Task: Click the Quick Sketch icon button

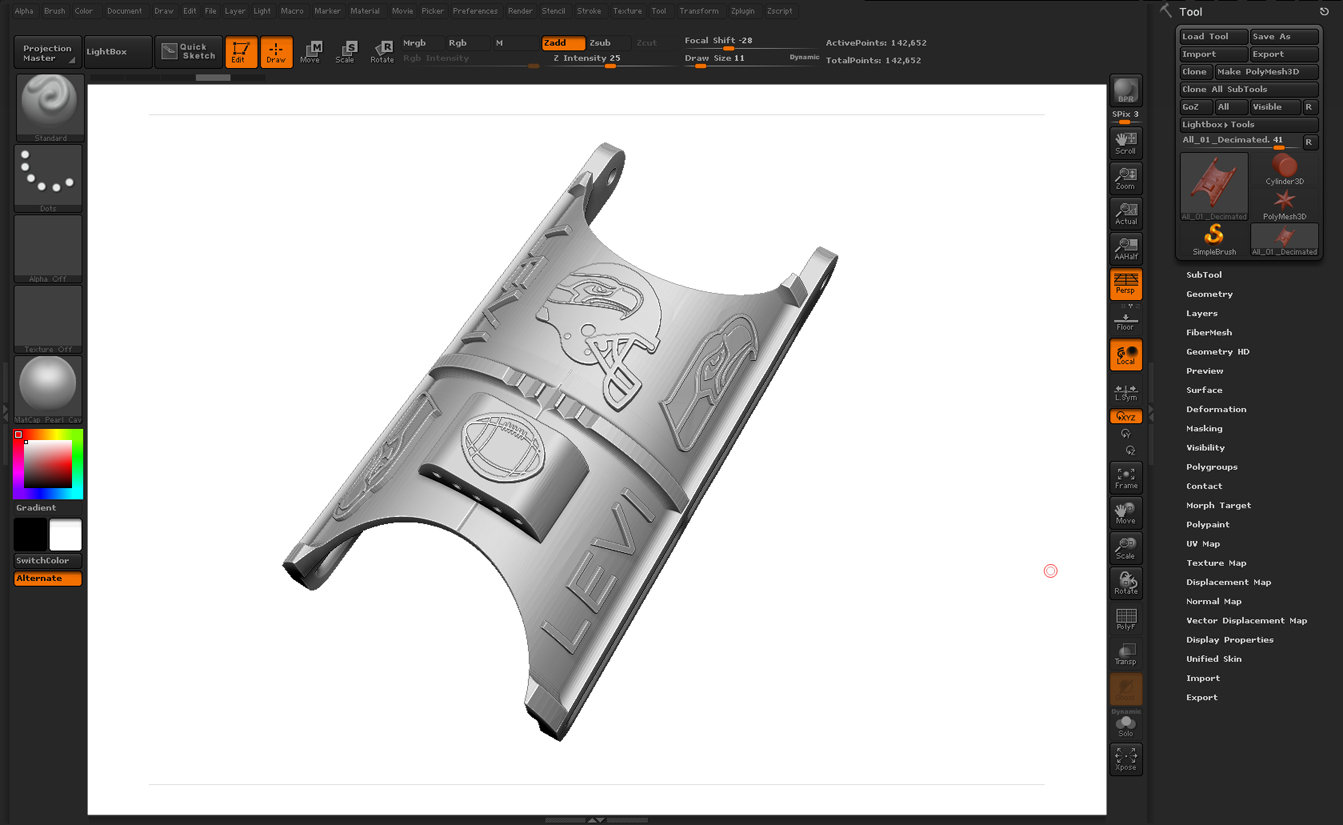Action: (189, 52)
